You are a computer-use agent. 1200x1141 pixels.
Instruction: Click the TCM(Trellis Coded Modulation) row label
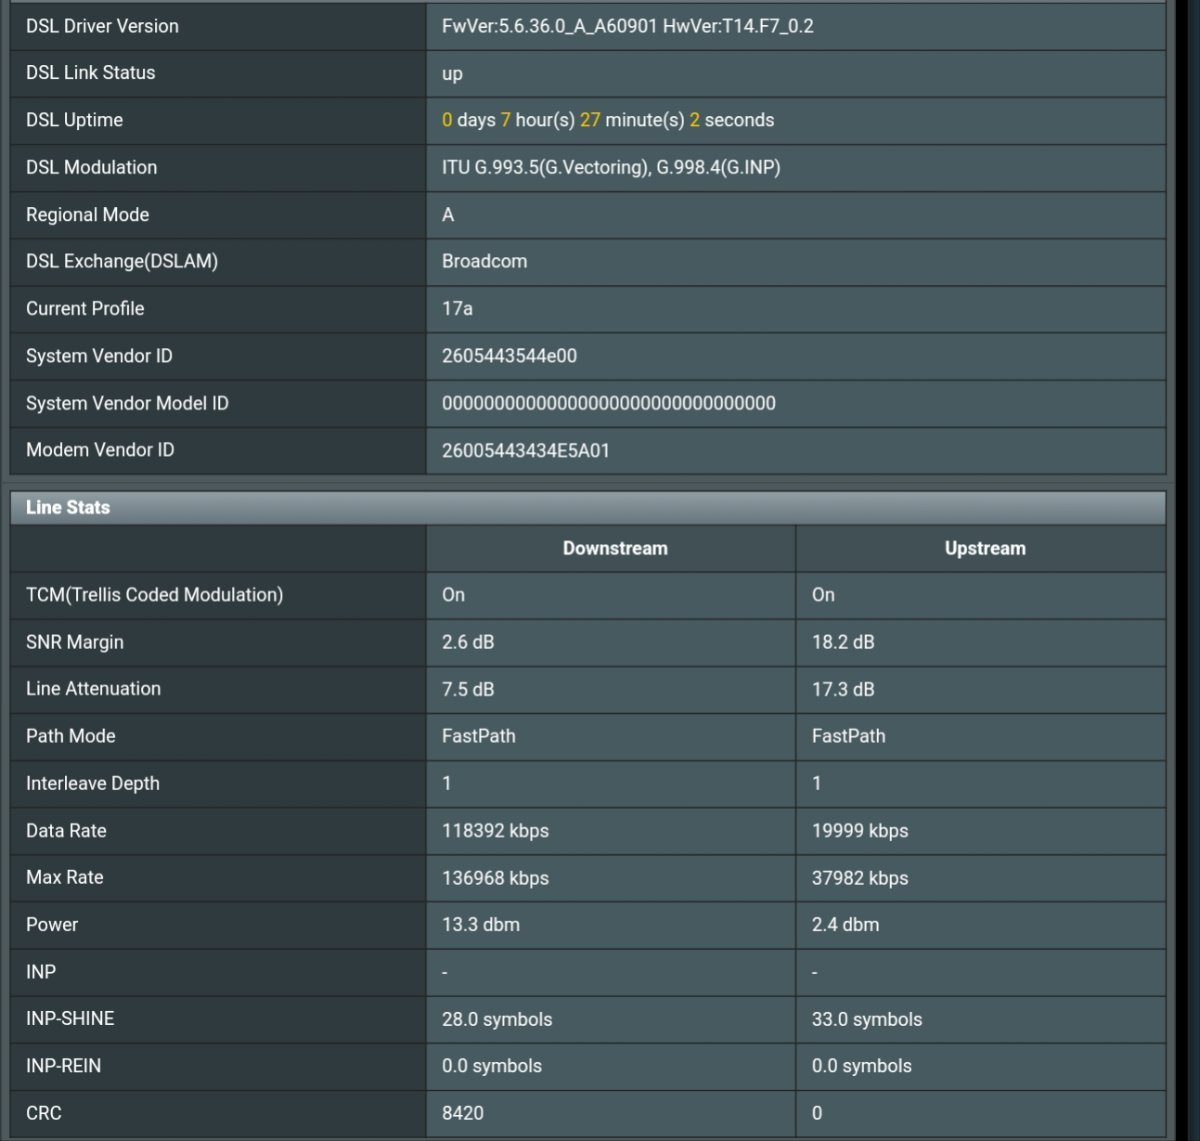click(x=154, y=595)
